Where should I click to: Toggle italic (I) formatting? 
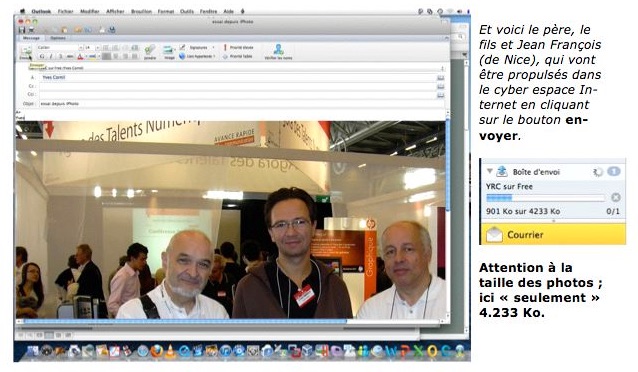click(x=51, y=57)
